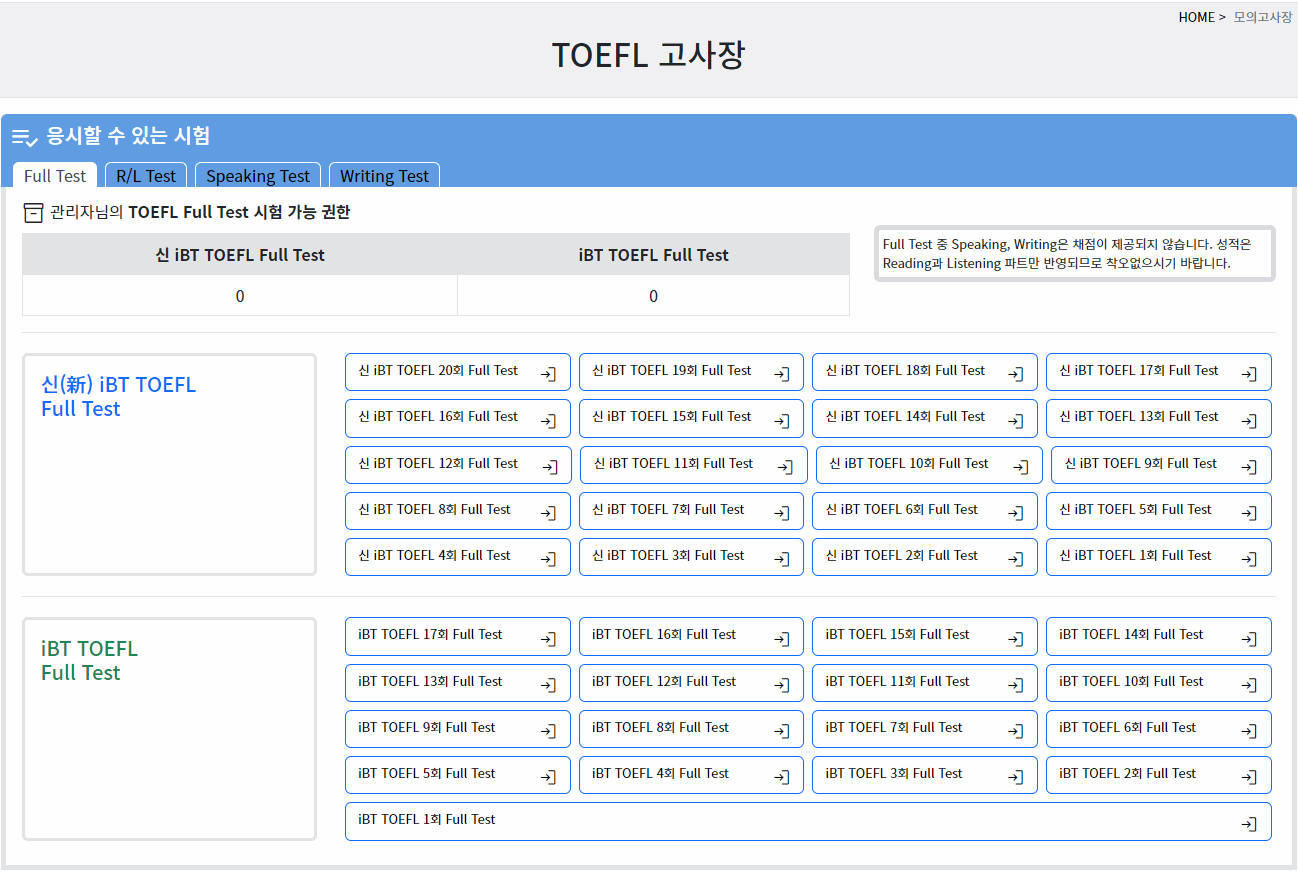
Task: Select the Full Test tab
Action: click(x=55, y=175)
